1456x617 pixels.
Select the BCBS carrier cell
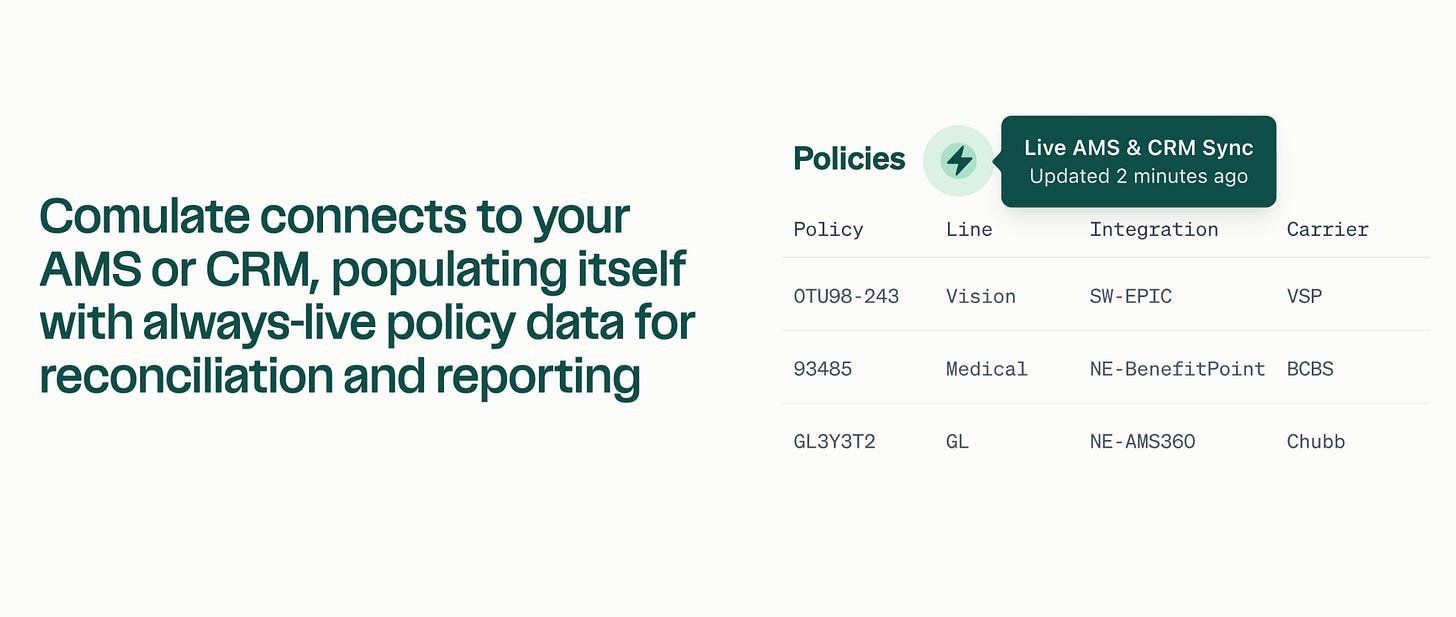point(1310,369)
